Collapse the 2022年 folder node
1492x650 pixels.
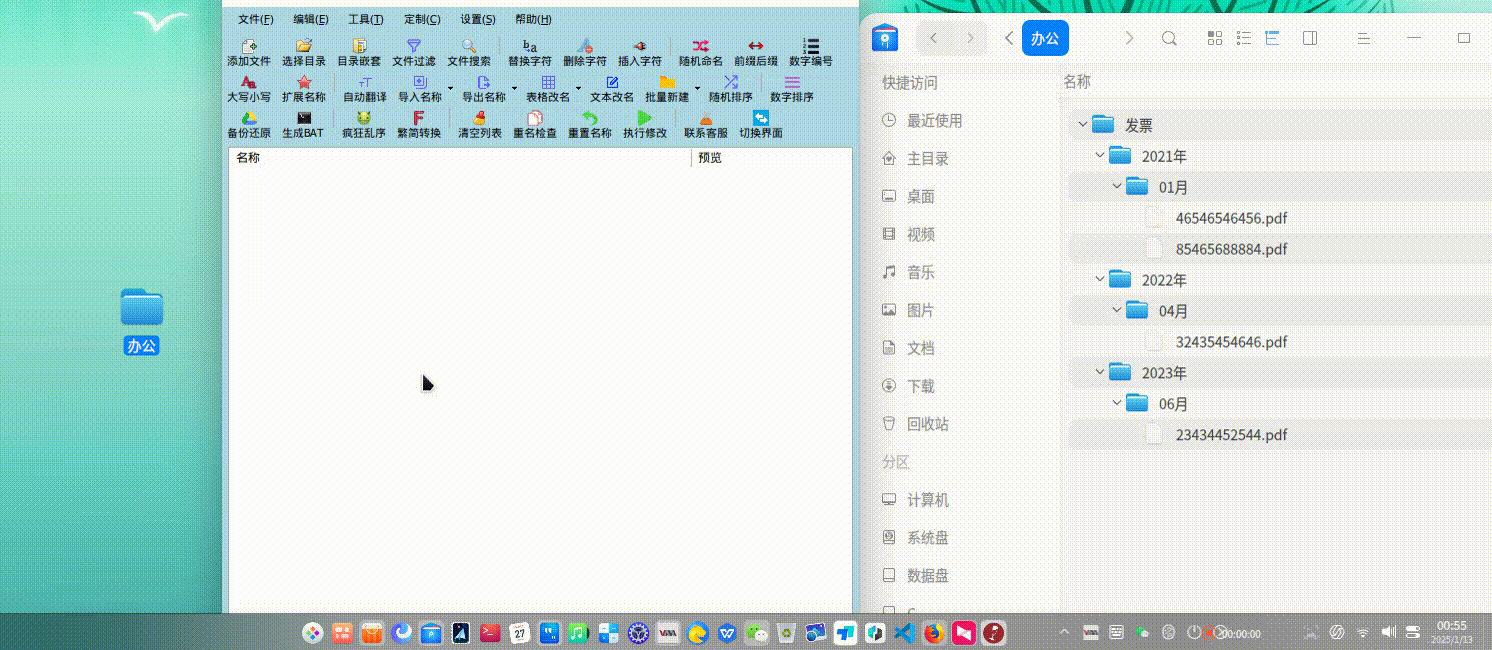[1099, 280]
